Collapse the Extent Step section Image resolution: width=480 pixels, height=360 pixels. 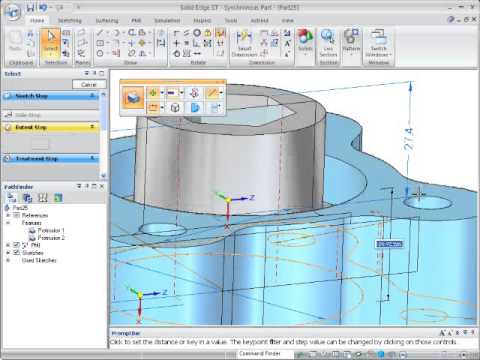point(92,127)
